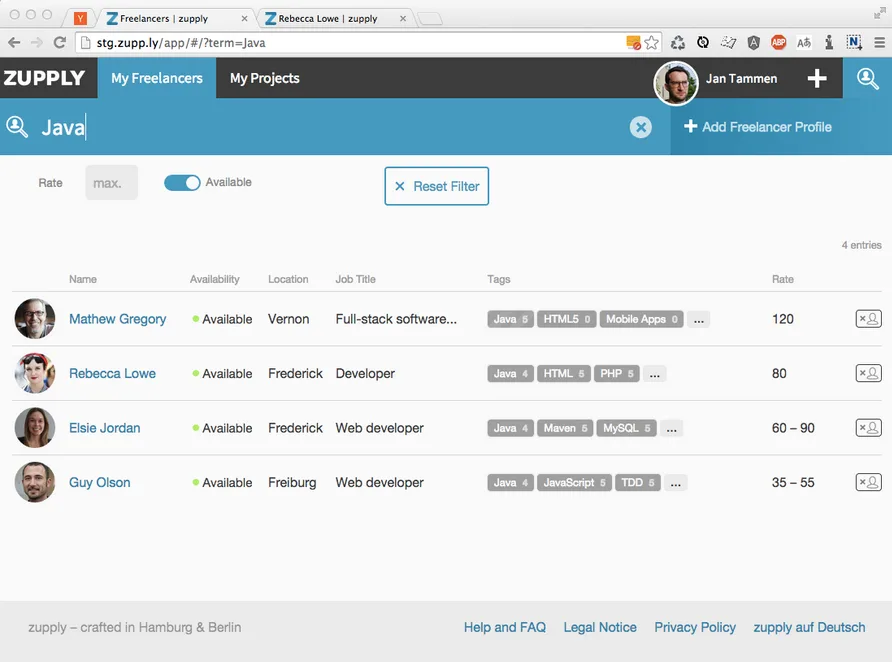Image resolution: width=892 pixels, height=662 pixels.
Task: Open a new browser tab
Action: [x=430, y=19]
